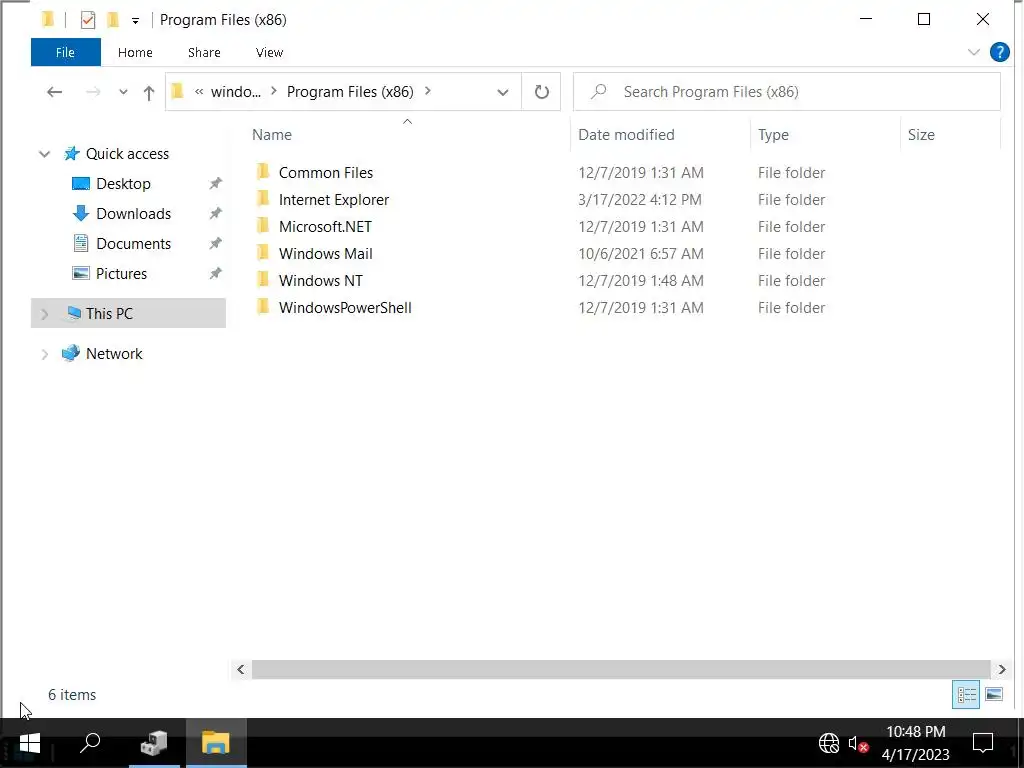Viewport: 1024px width, 768px height.
Task: Refresh the folder view
Action: [541, 92]
